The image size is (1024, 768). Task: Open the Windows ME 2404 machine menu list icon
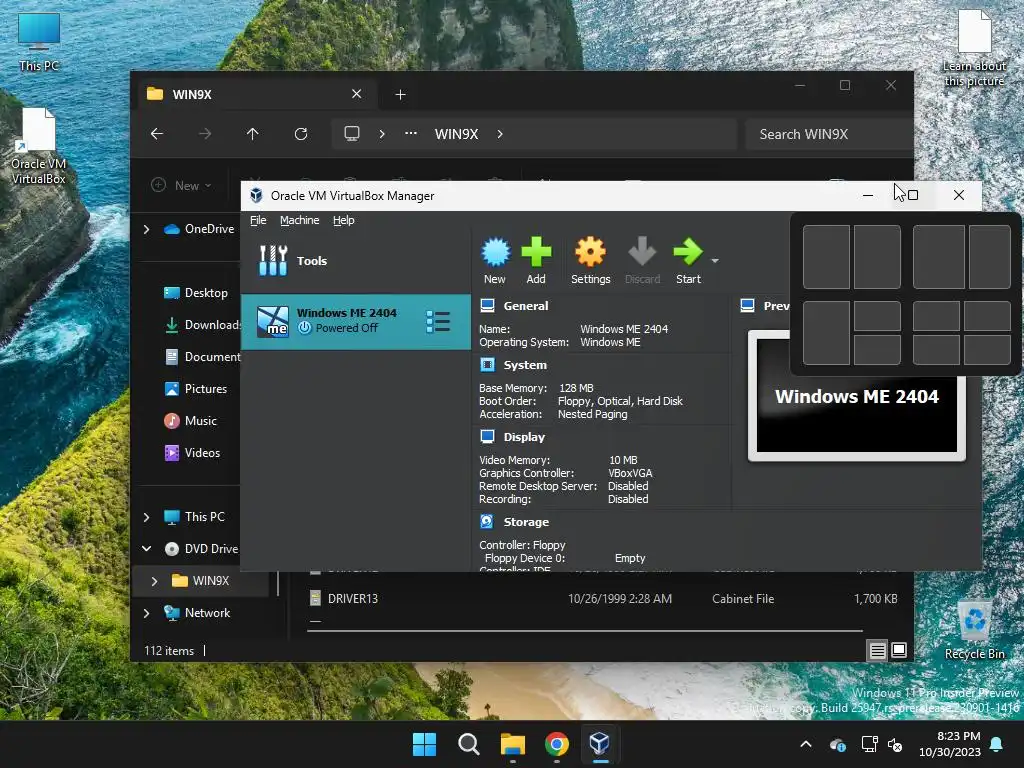438,321
